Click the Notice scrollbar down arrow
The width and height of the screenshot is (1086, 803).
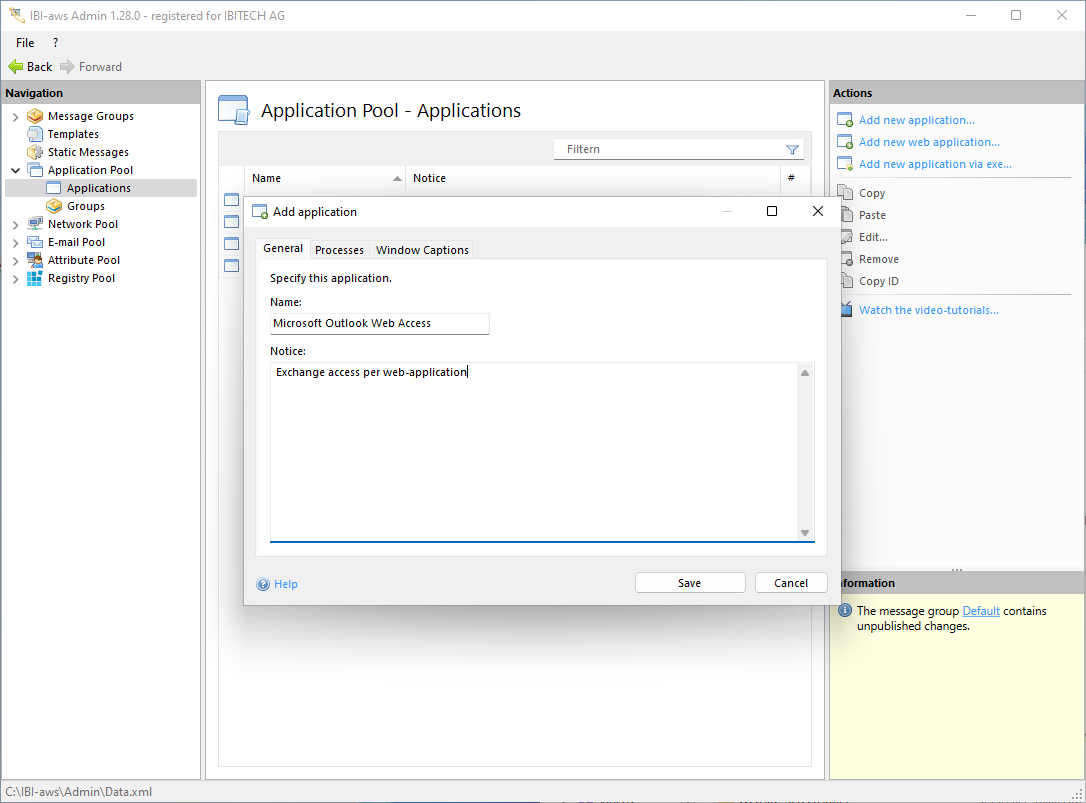805,533
